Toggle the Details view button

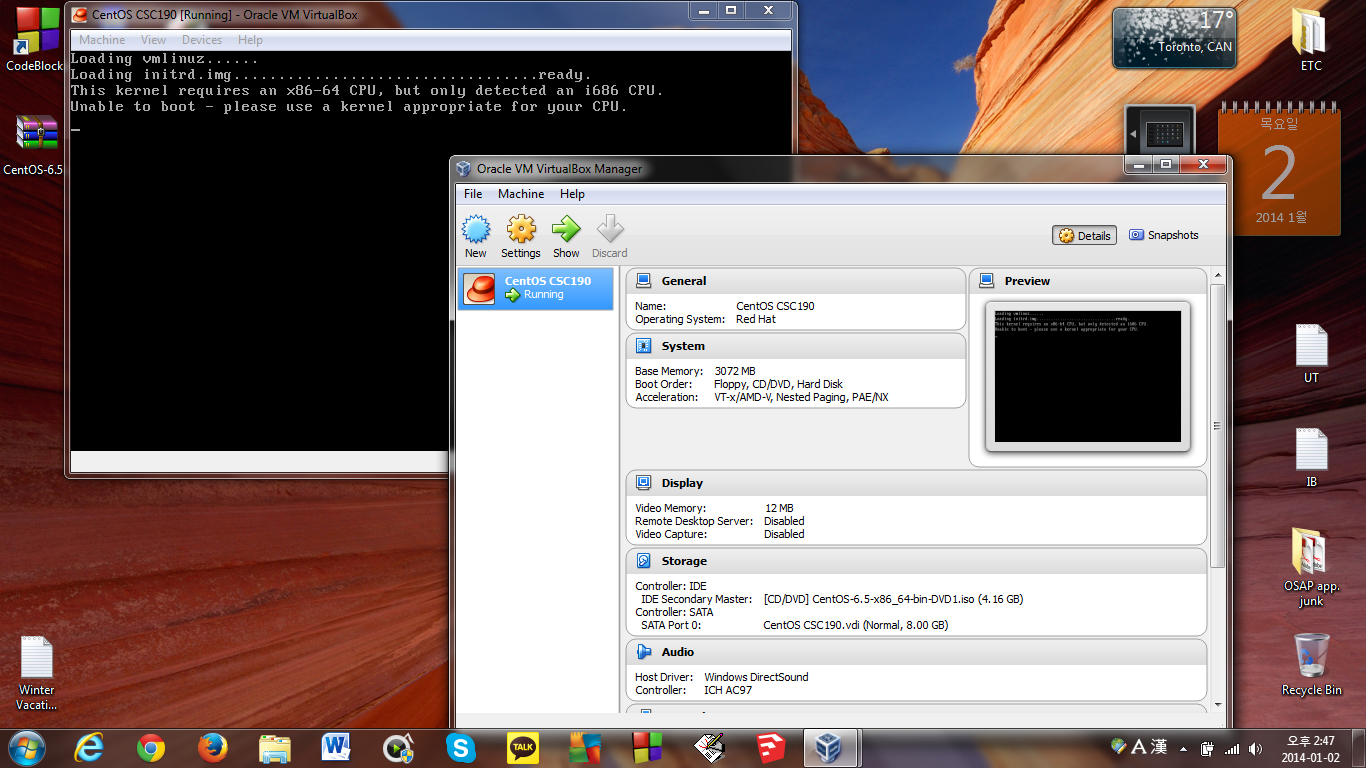pyautogui.click(x=1084, y=236)
